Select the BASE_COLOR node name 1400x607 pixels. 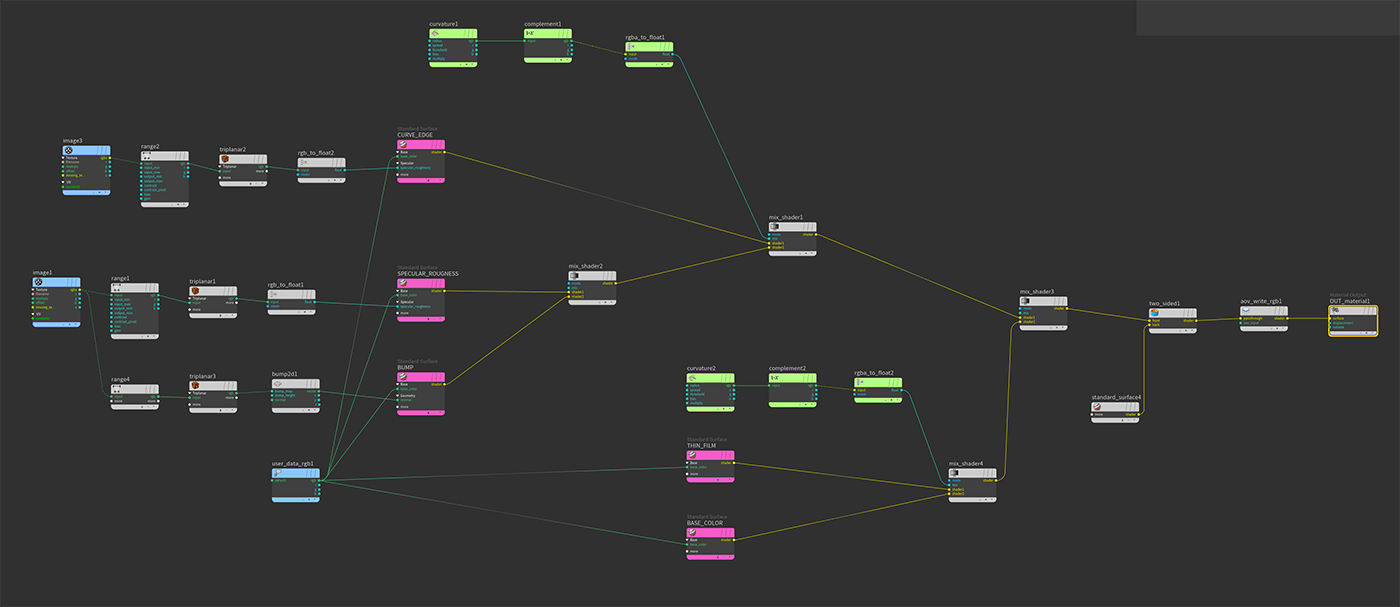704,522
